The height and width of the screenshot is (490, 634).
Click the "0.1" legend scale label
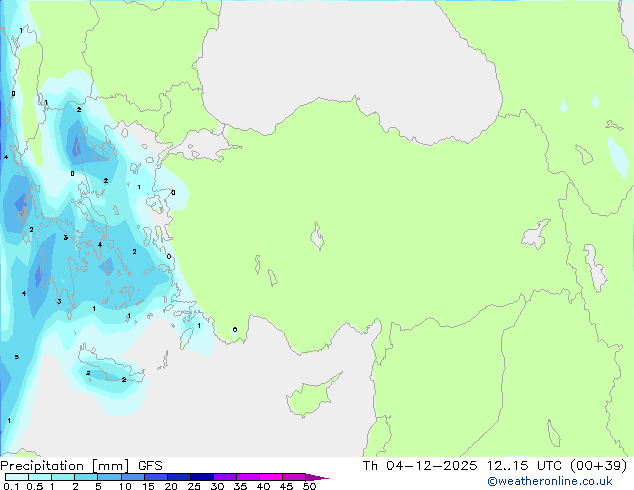coord(11,486)
